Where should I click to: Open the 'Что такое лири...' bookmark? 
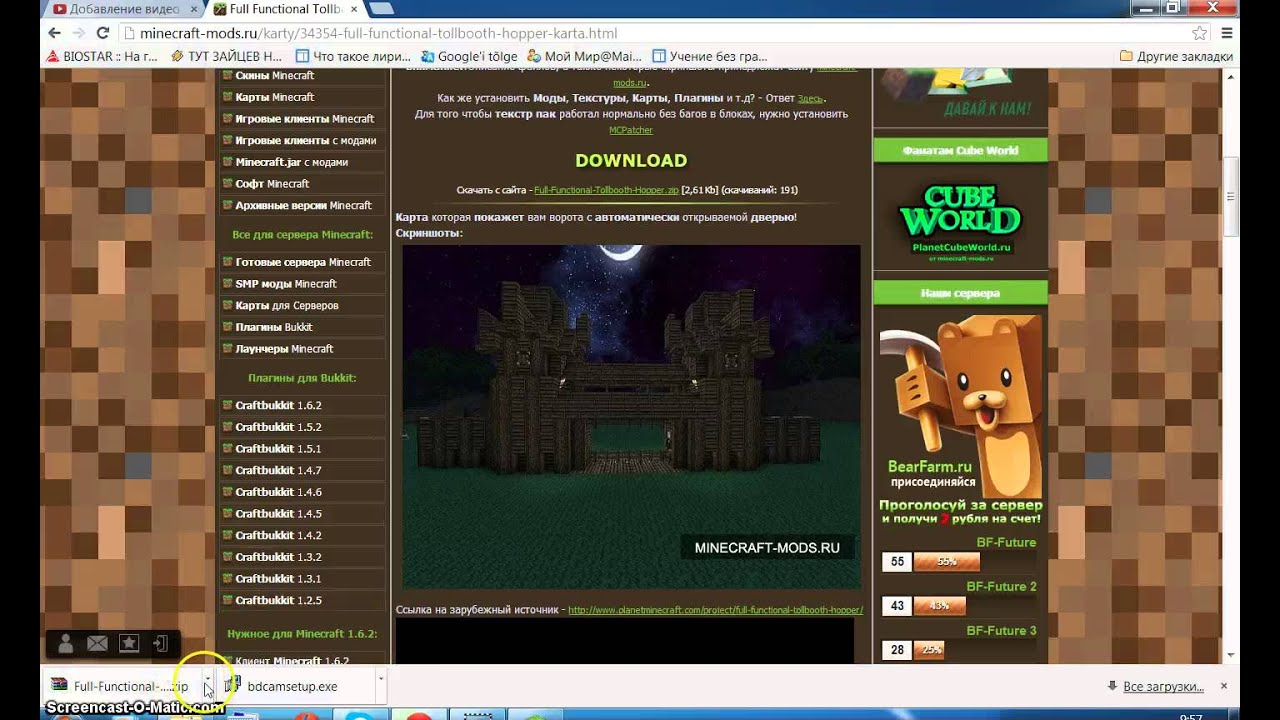pos(353,57)
